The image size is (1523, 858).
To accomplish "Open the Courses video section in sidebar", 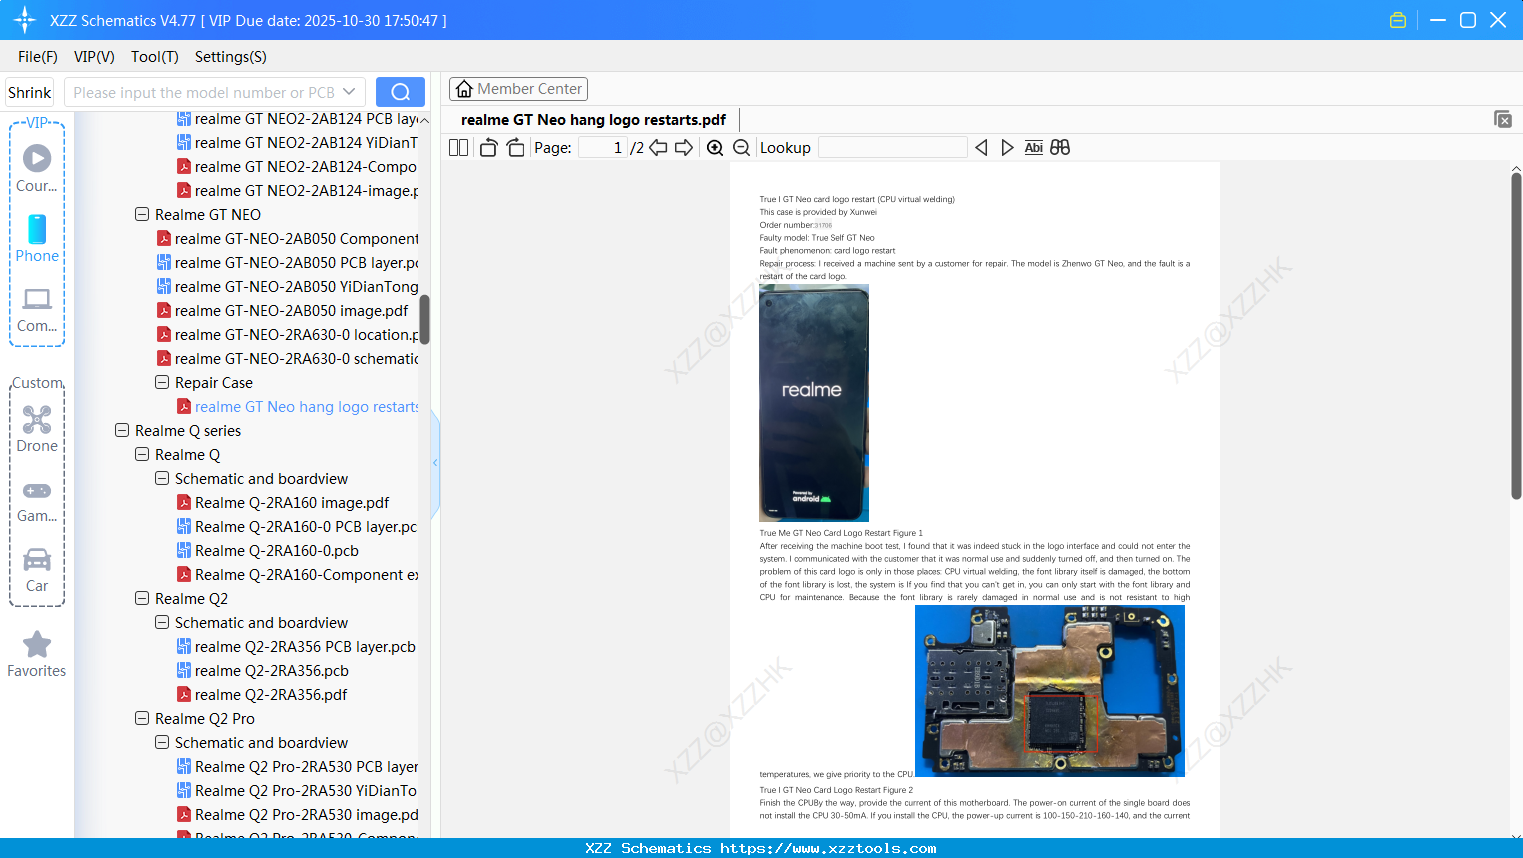I will coord(37,168).
